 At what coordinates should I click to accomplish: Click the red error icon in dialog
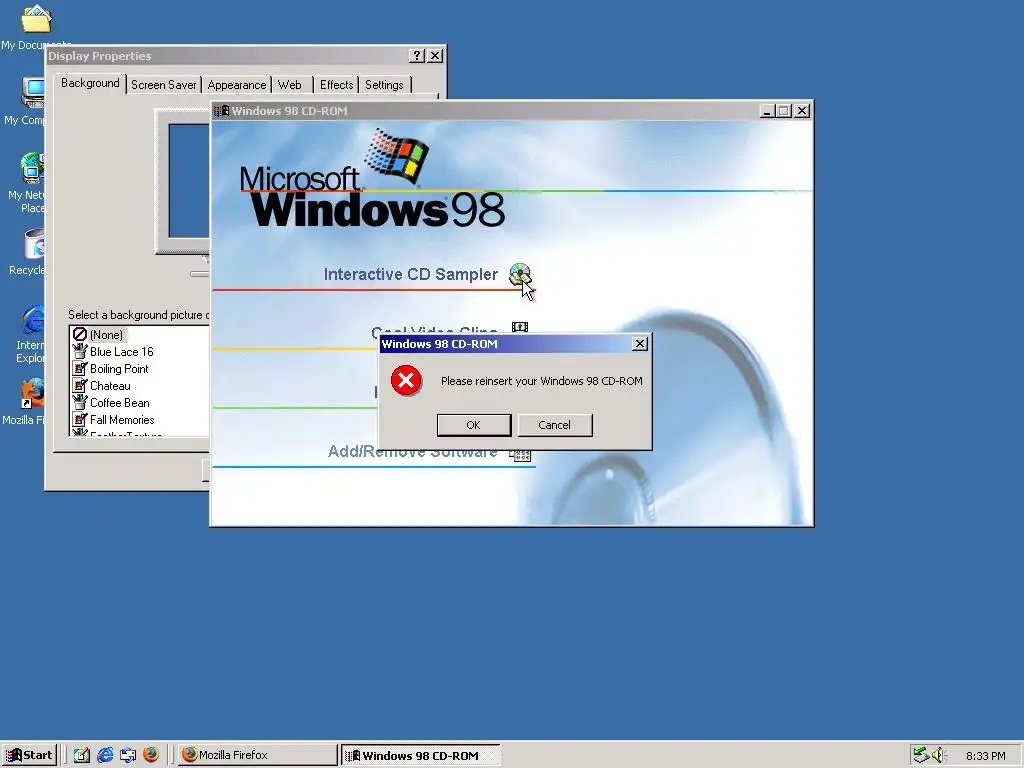(406, 381)
